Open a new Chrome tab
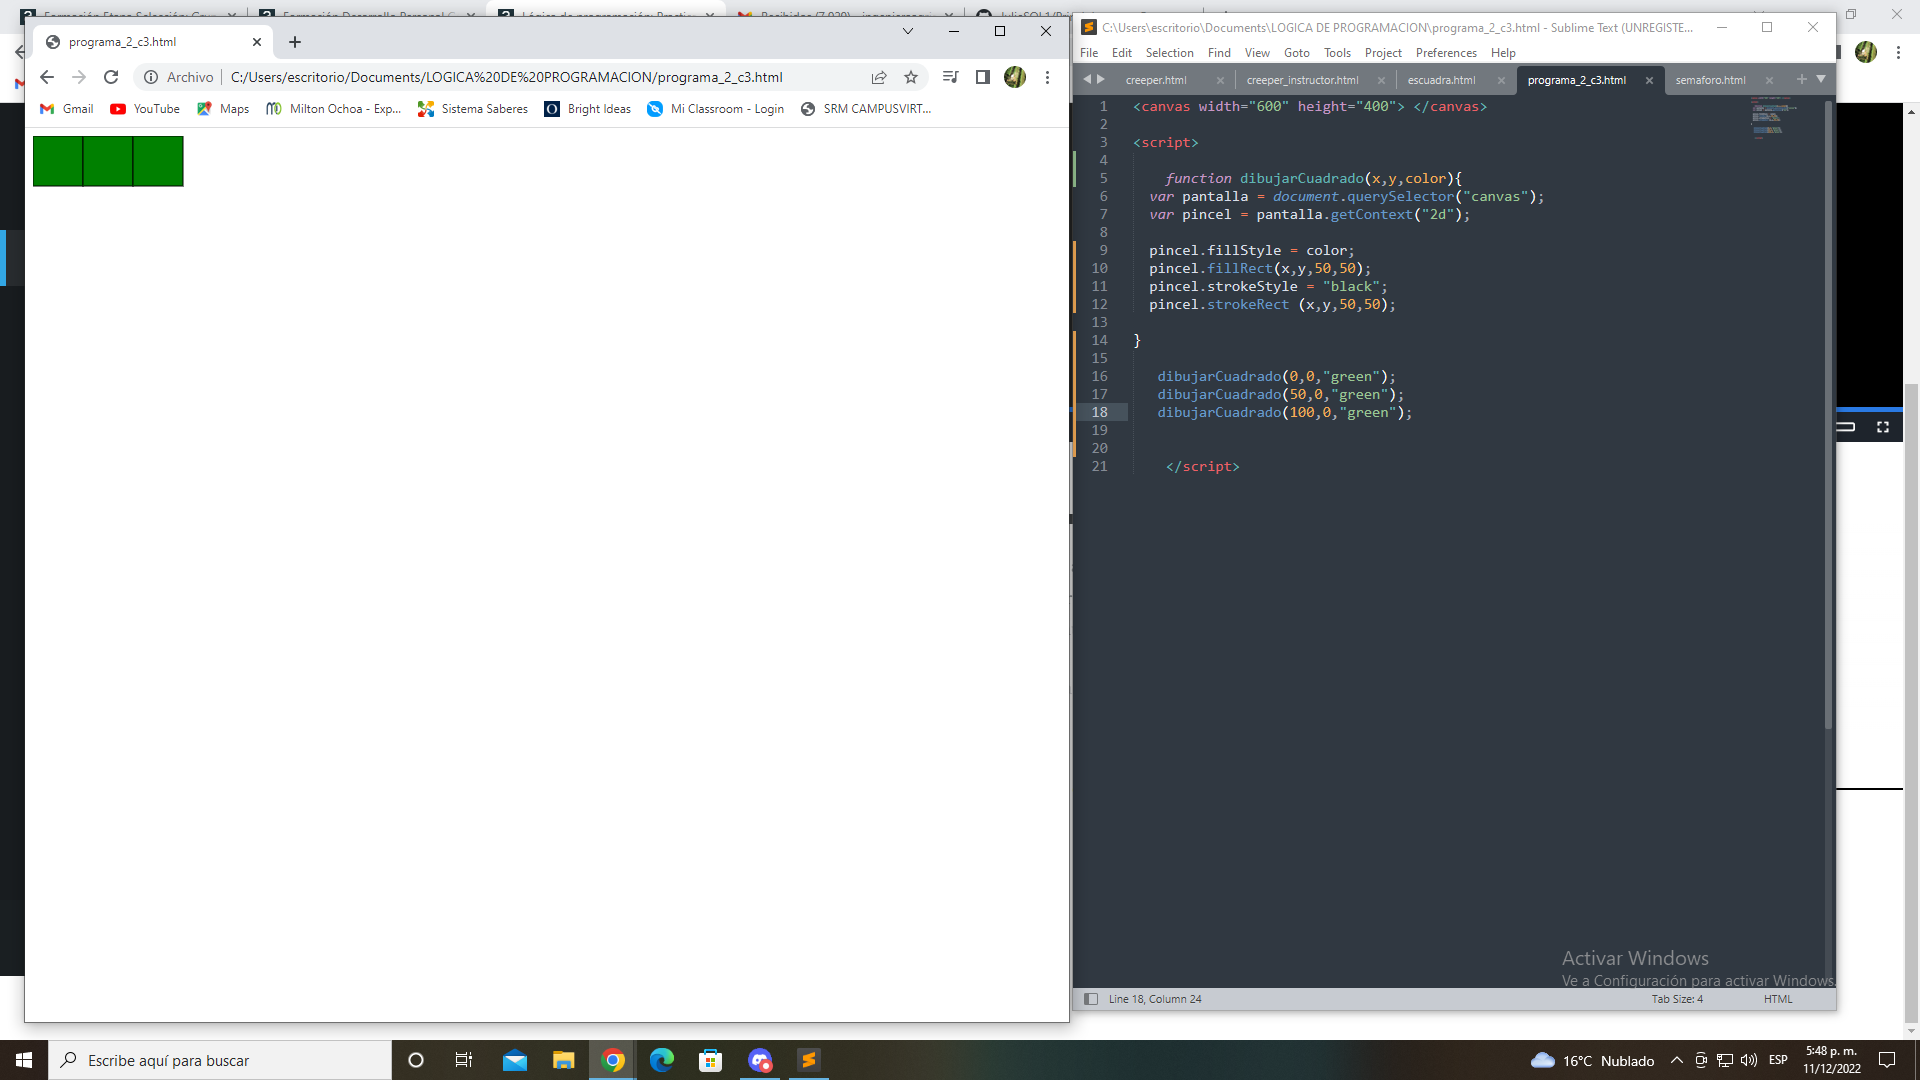1920x1080 pixels. (x=295, y=42)
